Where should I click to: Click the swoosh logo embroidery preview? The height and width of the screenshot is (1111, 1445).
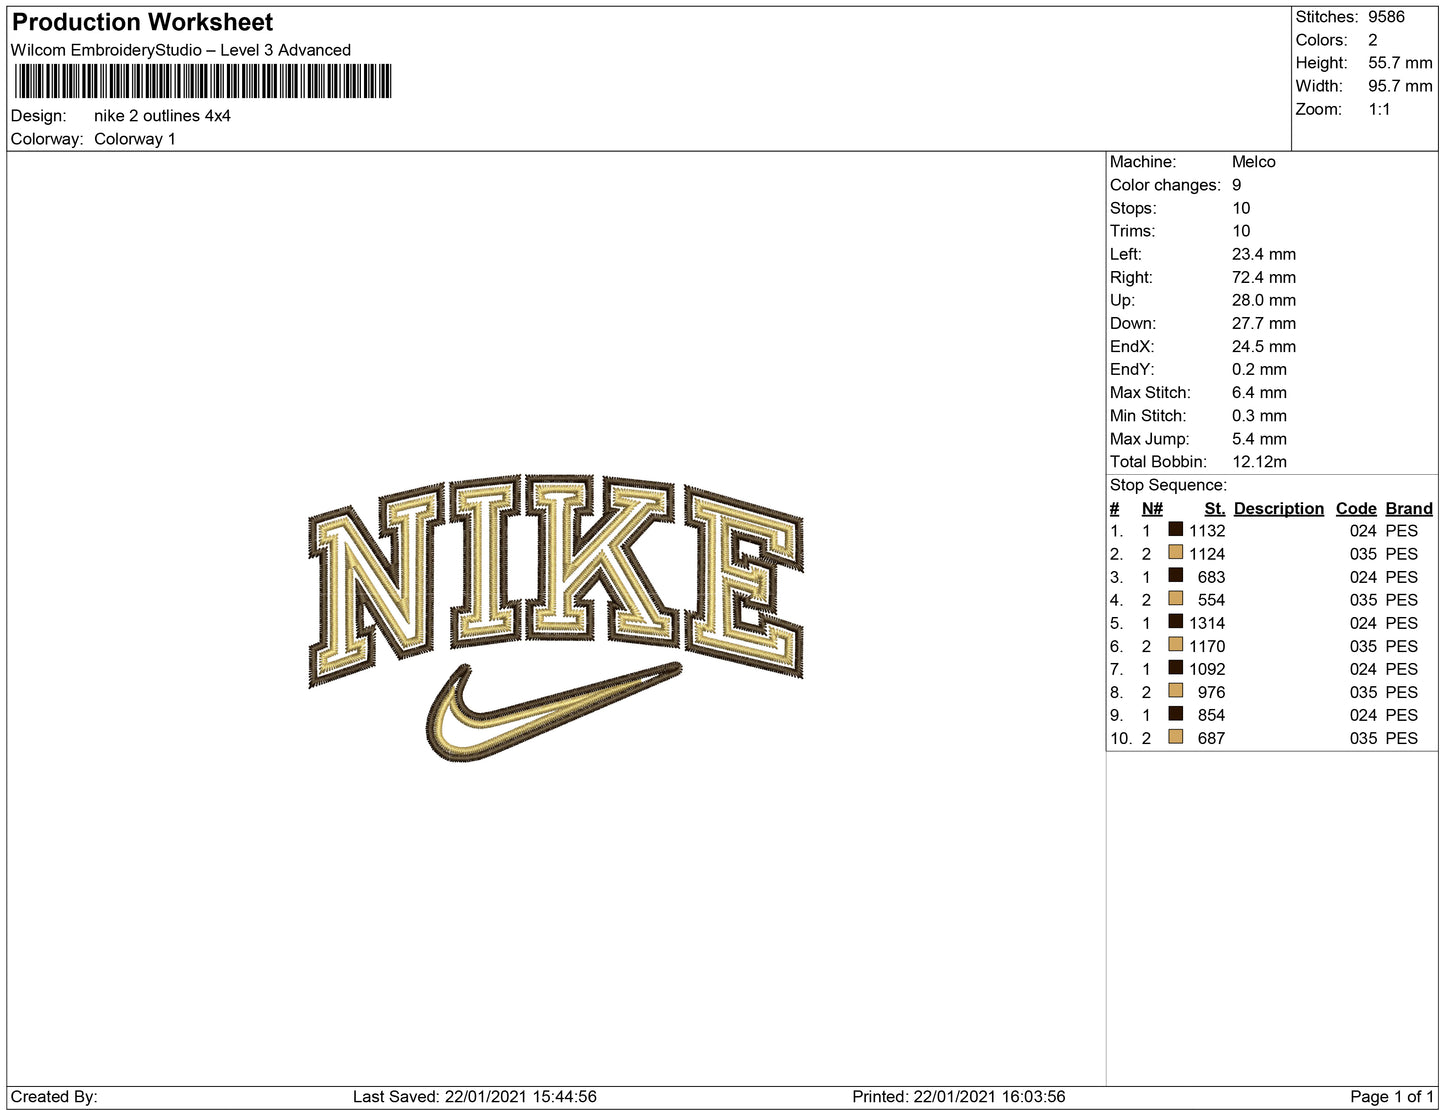(x=553, y=711)
